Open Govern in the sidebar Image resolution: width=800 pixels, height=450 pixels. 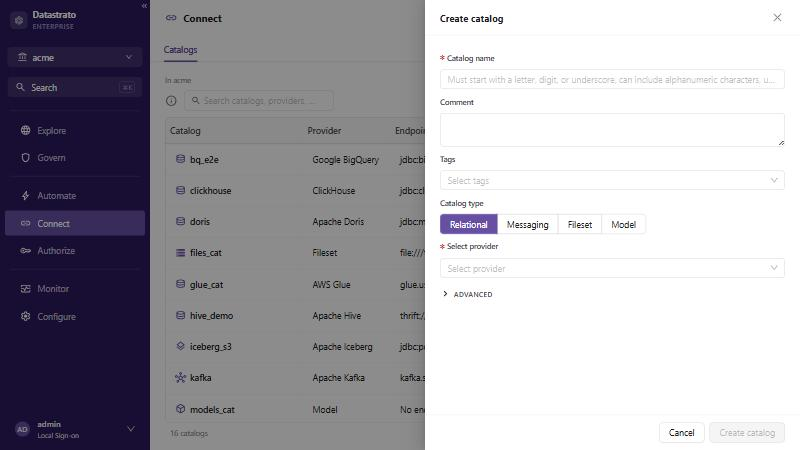[74, 158]
